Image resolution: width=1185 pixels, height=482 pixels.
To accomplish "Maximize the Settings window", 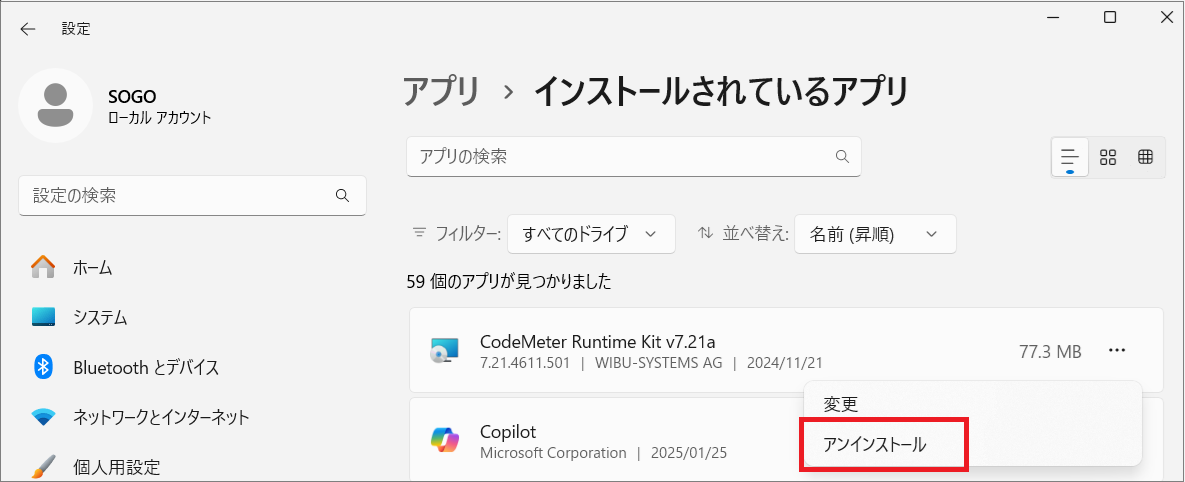I will (1109, 17).
